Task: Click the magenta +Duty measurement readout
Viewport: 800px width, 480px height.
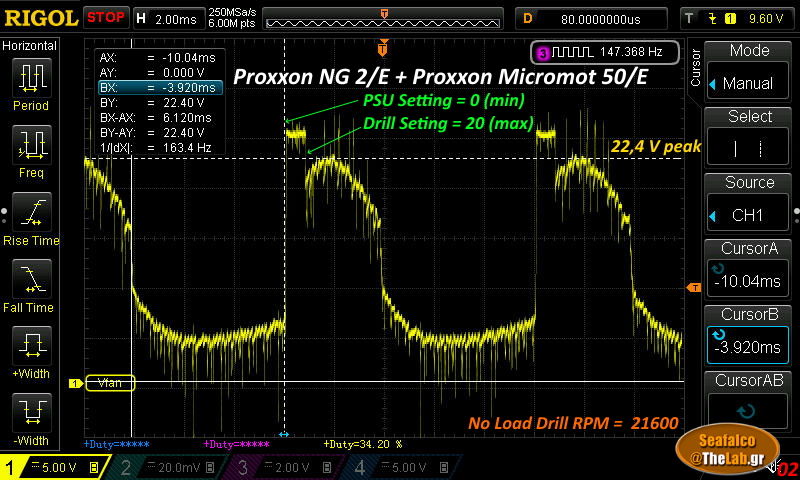Action: pos(236,444)
